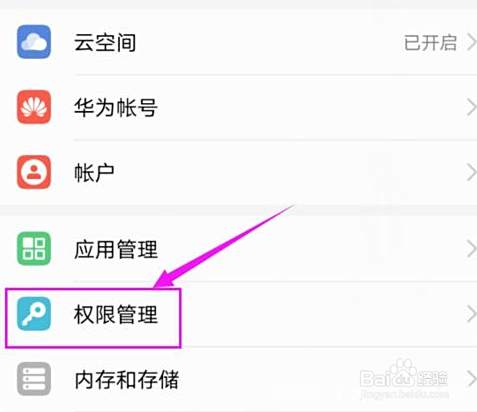Expand 帐户 using its chevron arrow
Screen dimensions: 477x412
click(471, 172)
